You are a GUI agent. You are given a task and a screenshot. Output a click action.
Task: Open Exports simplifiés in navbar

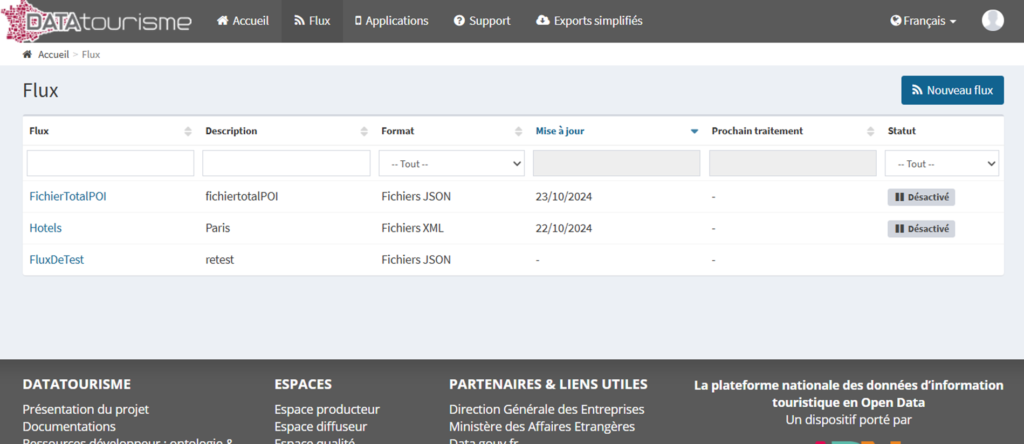tap(589, 21)
